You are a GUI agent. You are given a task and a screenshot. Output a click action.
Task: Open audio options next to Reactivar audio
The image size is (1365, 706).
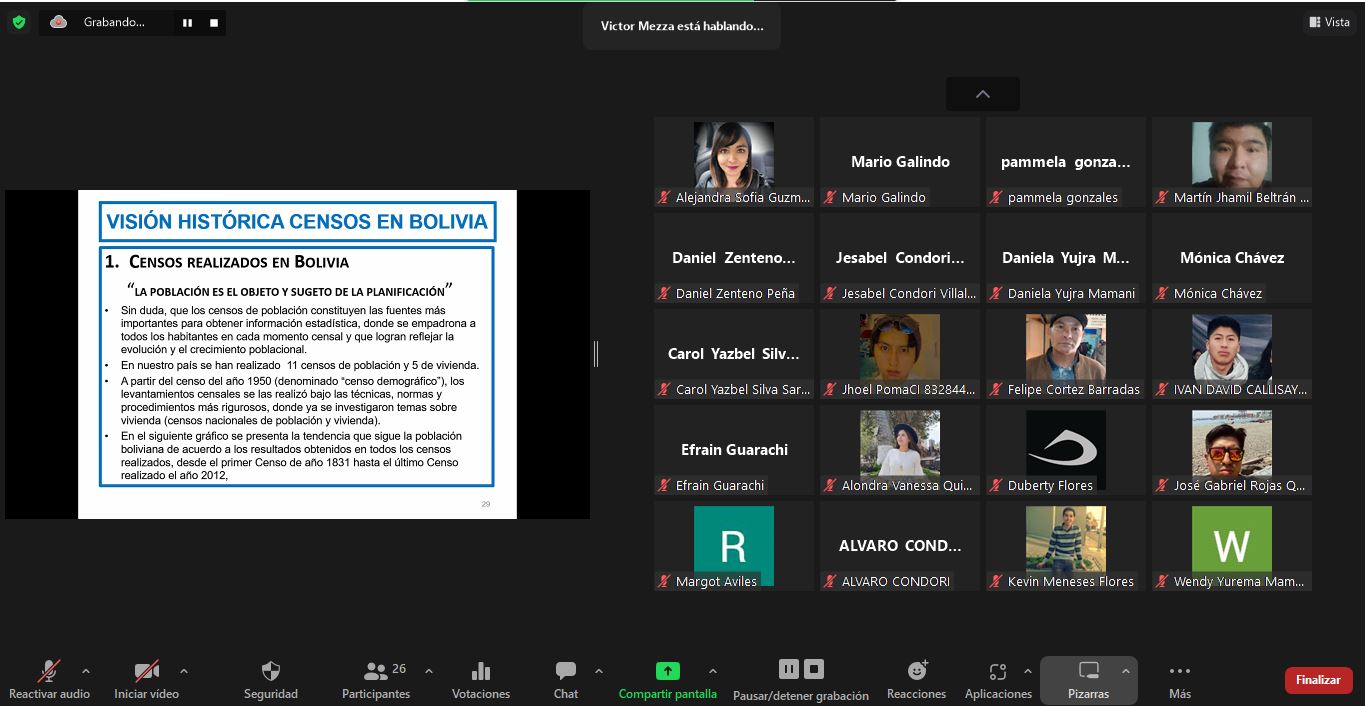[86, 672]
